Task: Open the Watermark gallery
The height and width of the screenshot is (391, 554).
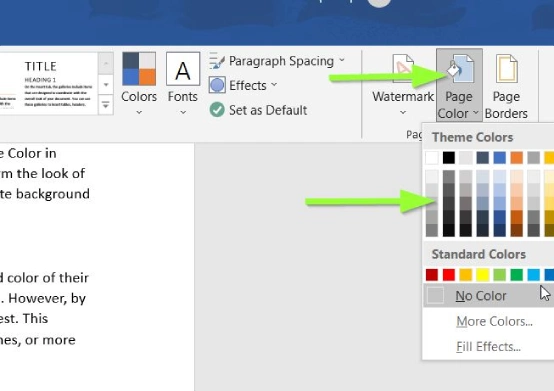Action: 403,84
